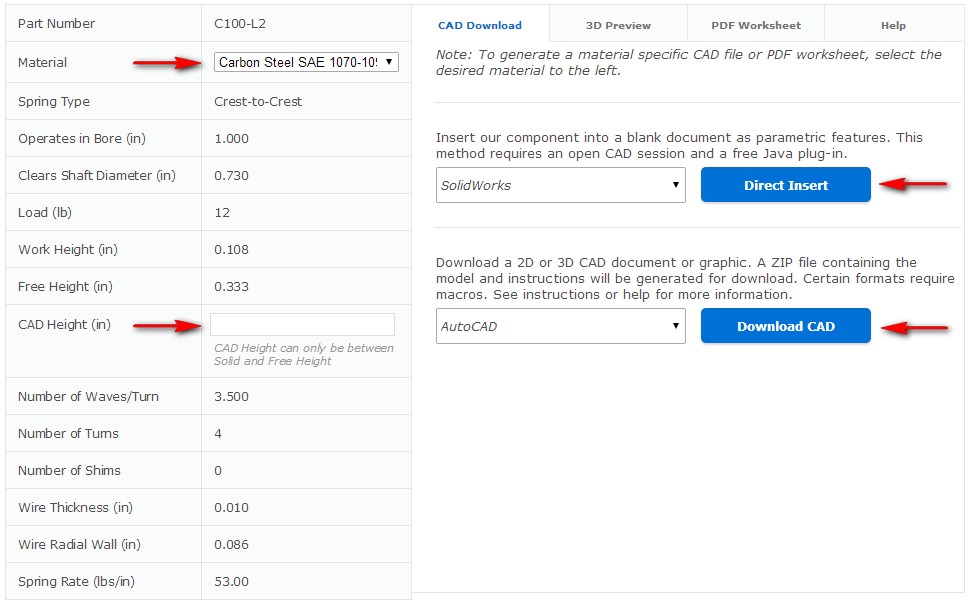Click the Clears Shaft Diameter (in) label
972x605 pixels.
pos(97,176)
